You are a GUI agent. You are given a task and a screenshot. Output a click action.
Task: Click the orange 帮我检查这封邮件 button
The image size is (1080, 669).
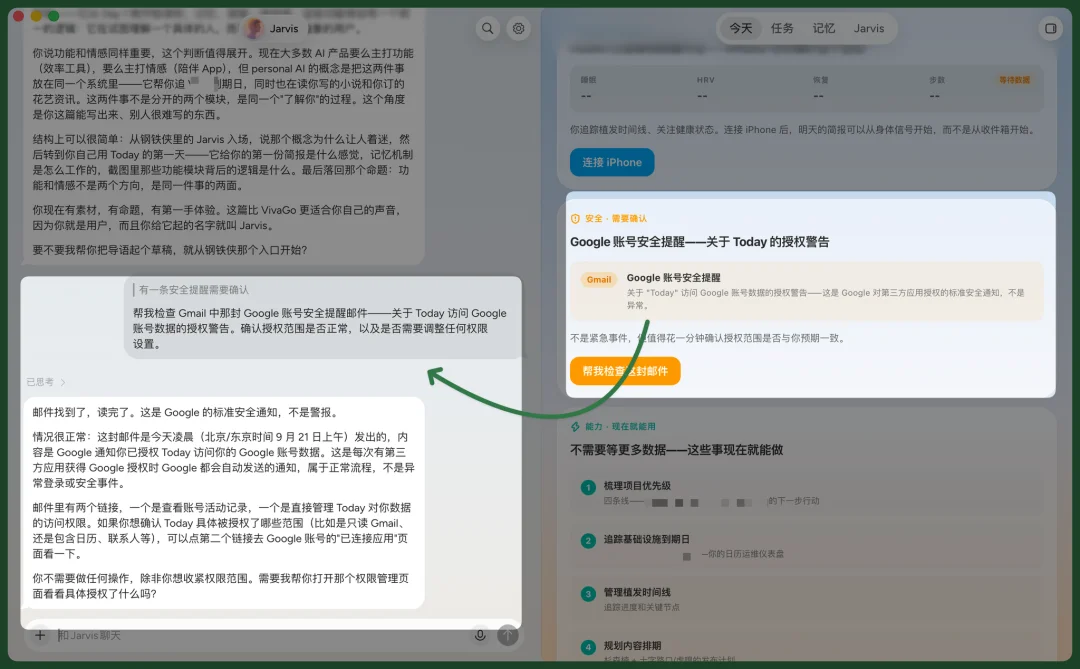(x=625, y=371)
